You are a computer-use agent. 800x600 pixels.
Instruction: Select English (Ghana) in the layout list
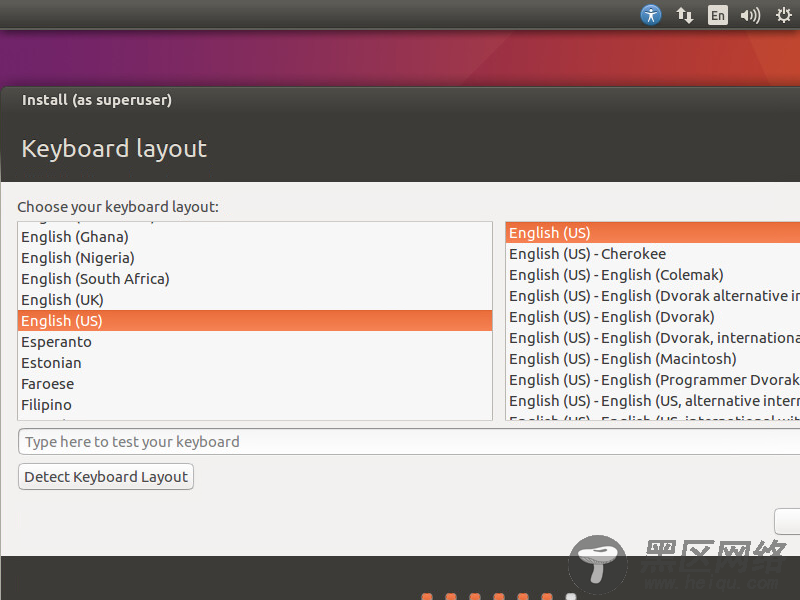[x=255, y=237]
